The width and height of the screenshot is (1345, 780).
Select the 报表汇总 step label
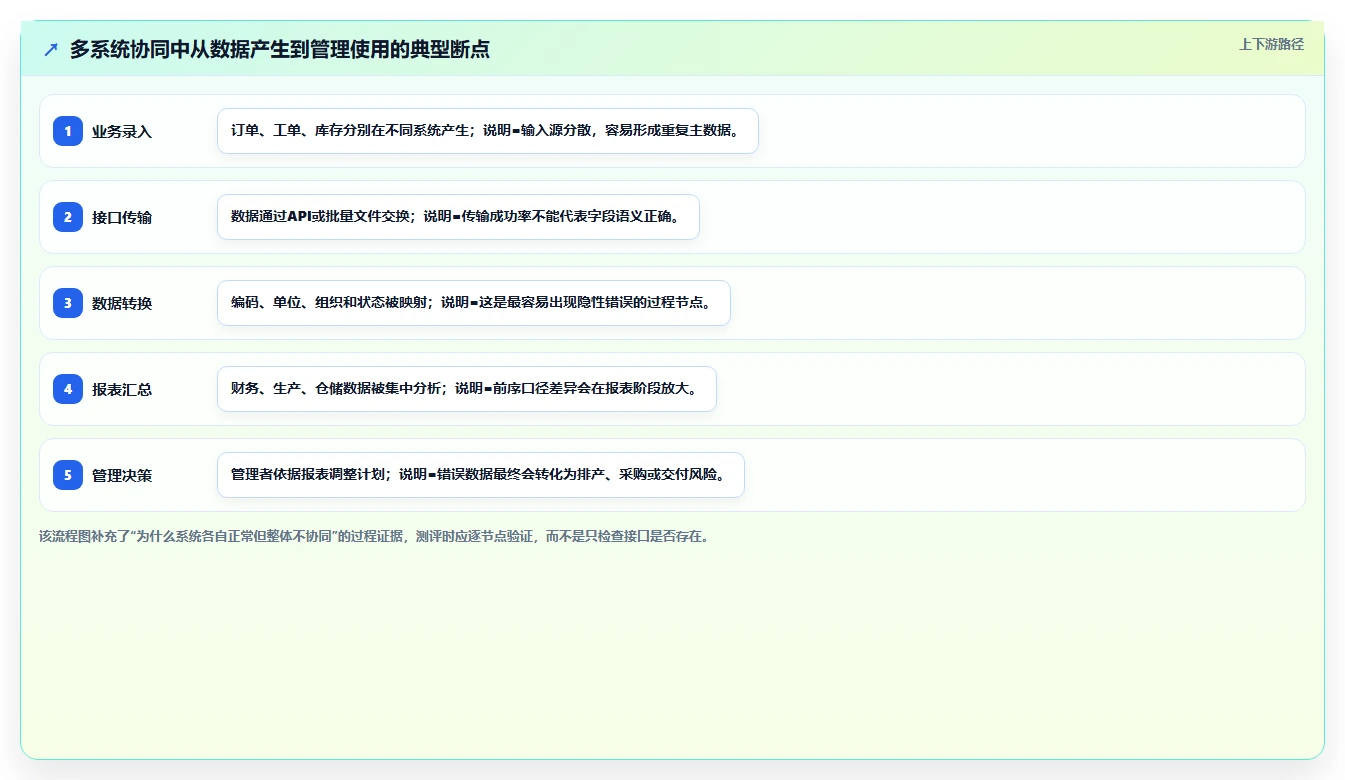point(122,389)
